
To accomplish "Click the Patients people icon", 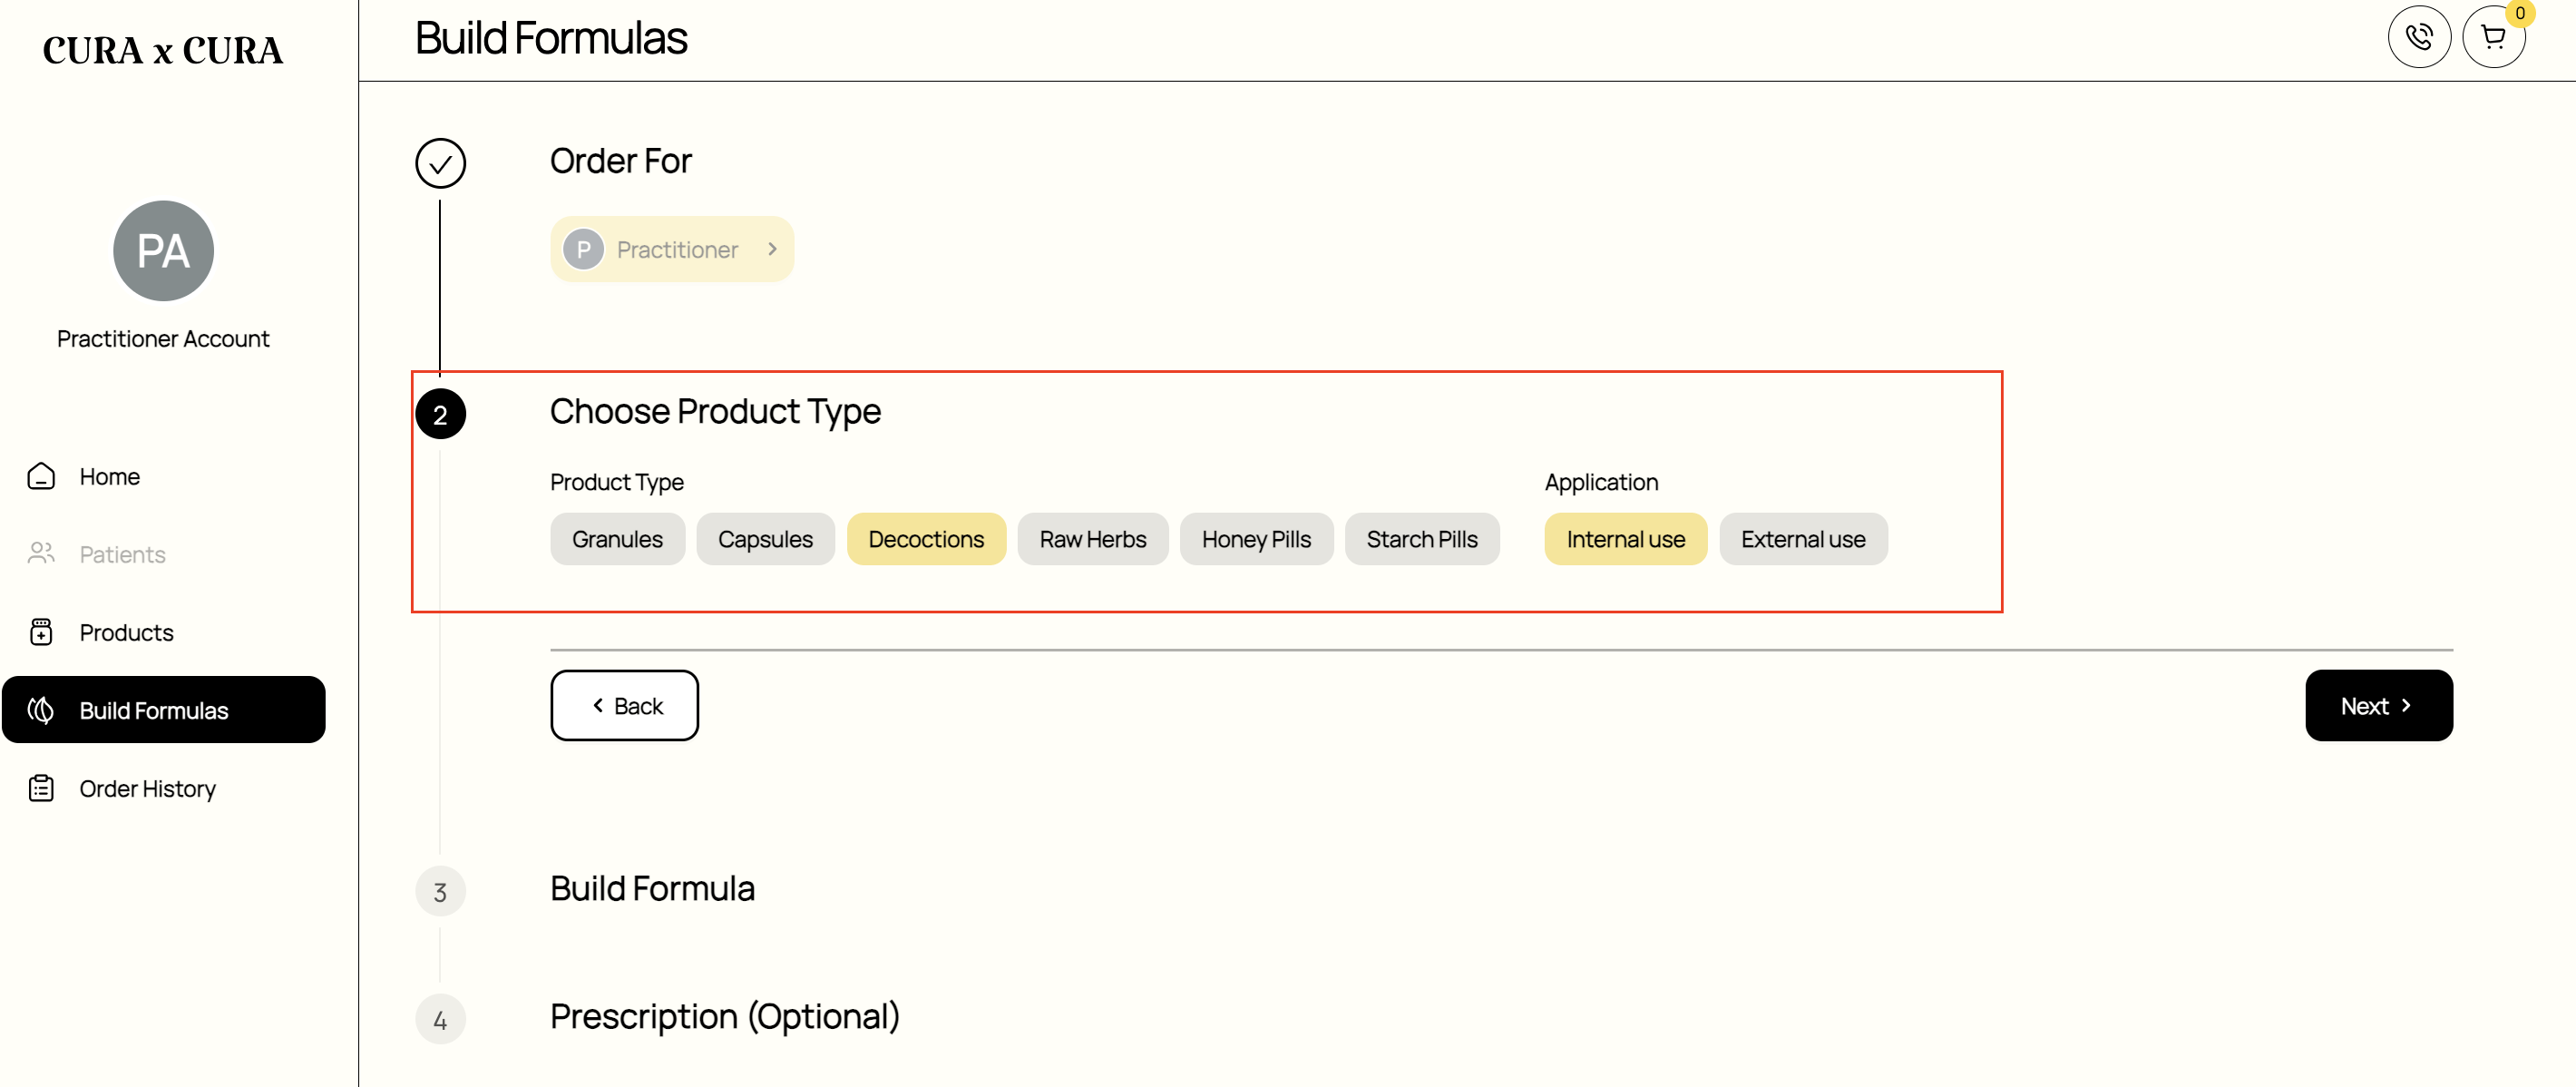I will pos(41,554).
